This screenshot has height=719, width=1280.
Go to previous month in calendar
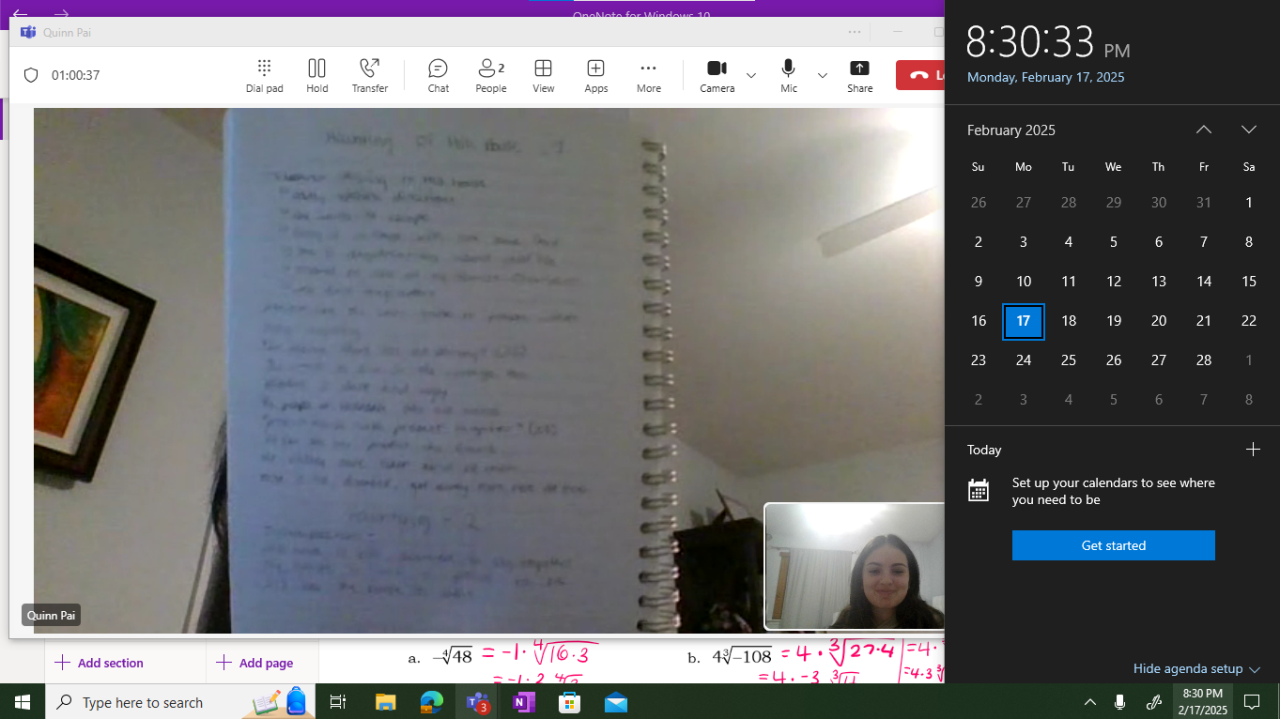point(1204,130)
